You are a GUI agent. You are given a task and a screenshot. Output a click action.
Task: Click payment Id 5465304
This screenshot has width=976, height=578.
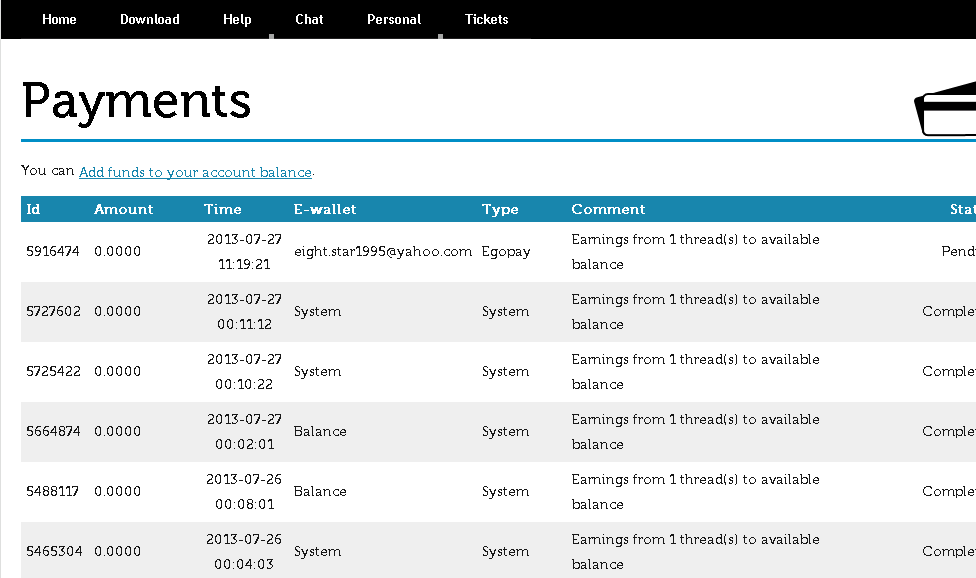tap(53, 552)
